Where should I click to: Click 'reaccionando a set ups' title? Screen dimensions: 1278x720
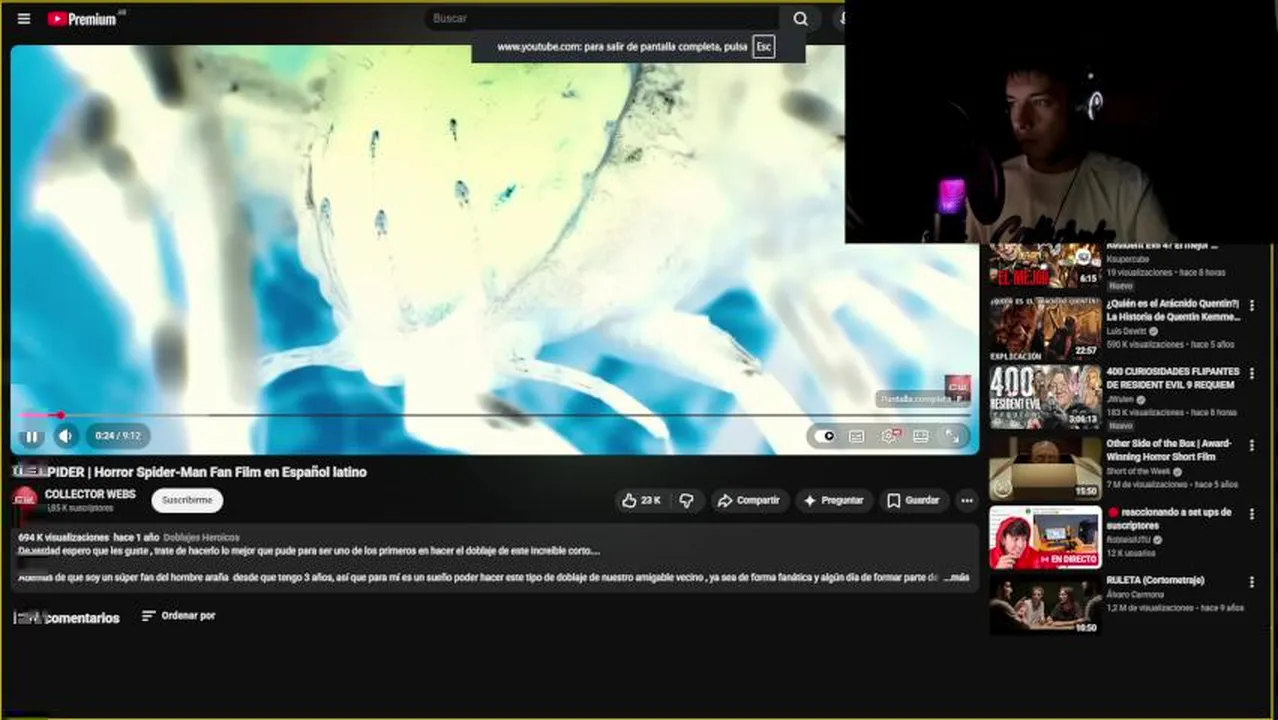1168,518
